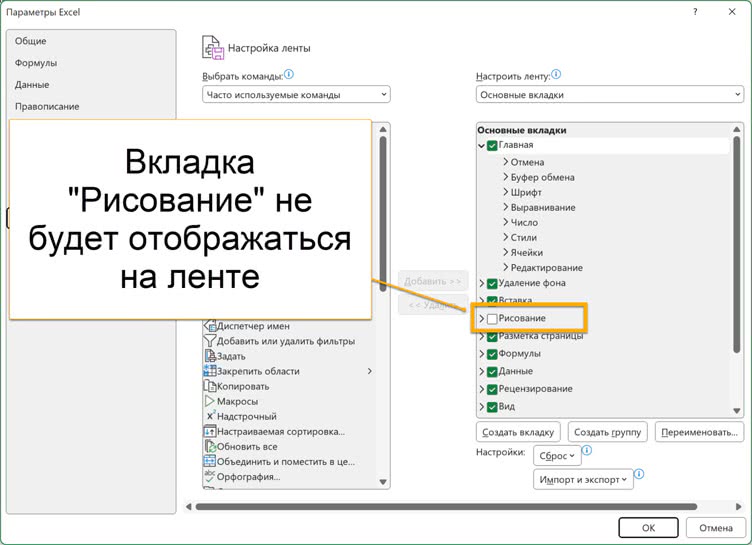Image resolution: width=752 pixels, height=545 pixels.
Task: Expand the Буфер обмена group
Action: 505,177
